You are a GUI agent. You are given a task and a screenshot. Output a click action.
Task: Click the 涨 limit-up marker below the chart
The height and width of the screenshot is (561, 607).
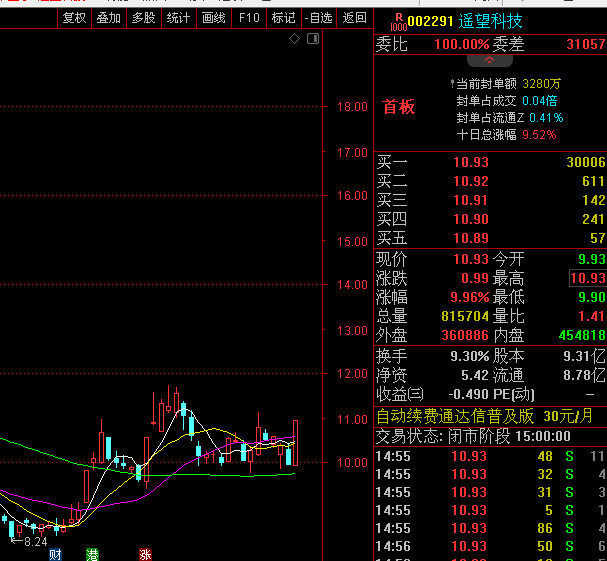[x=145, y=553]
